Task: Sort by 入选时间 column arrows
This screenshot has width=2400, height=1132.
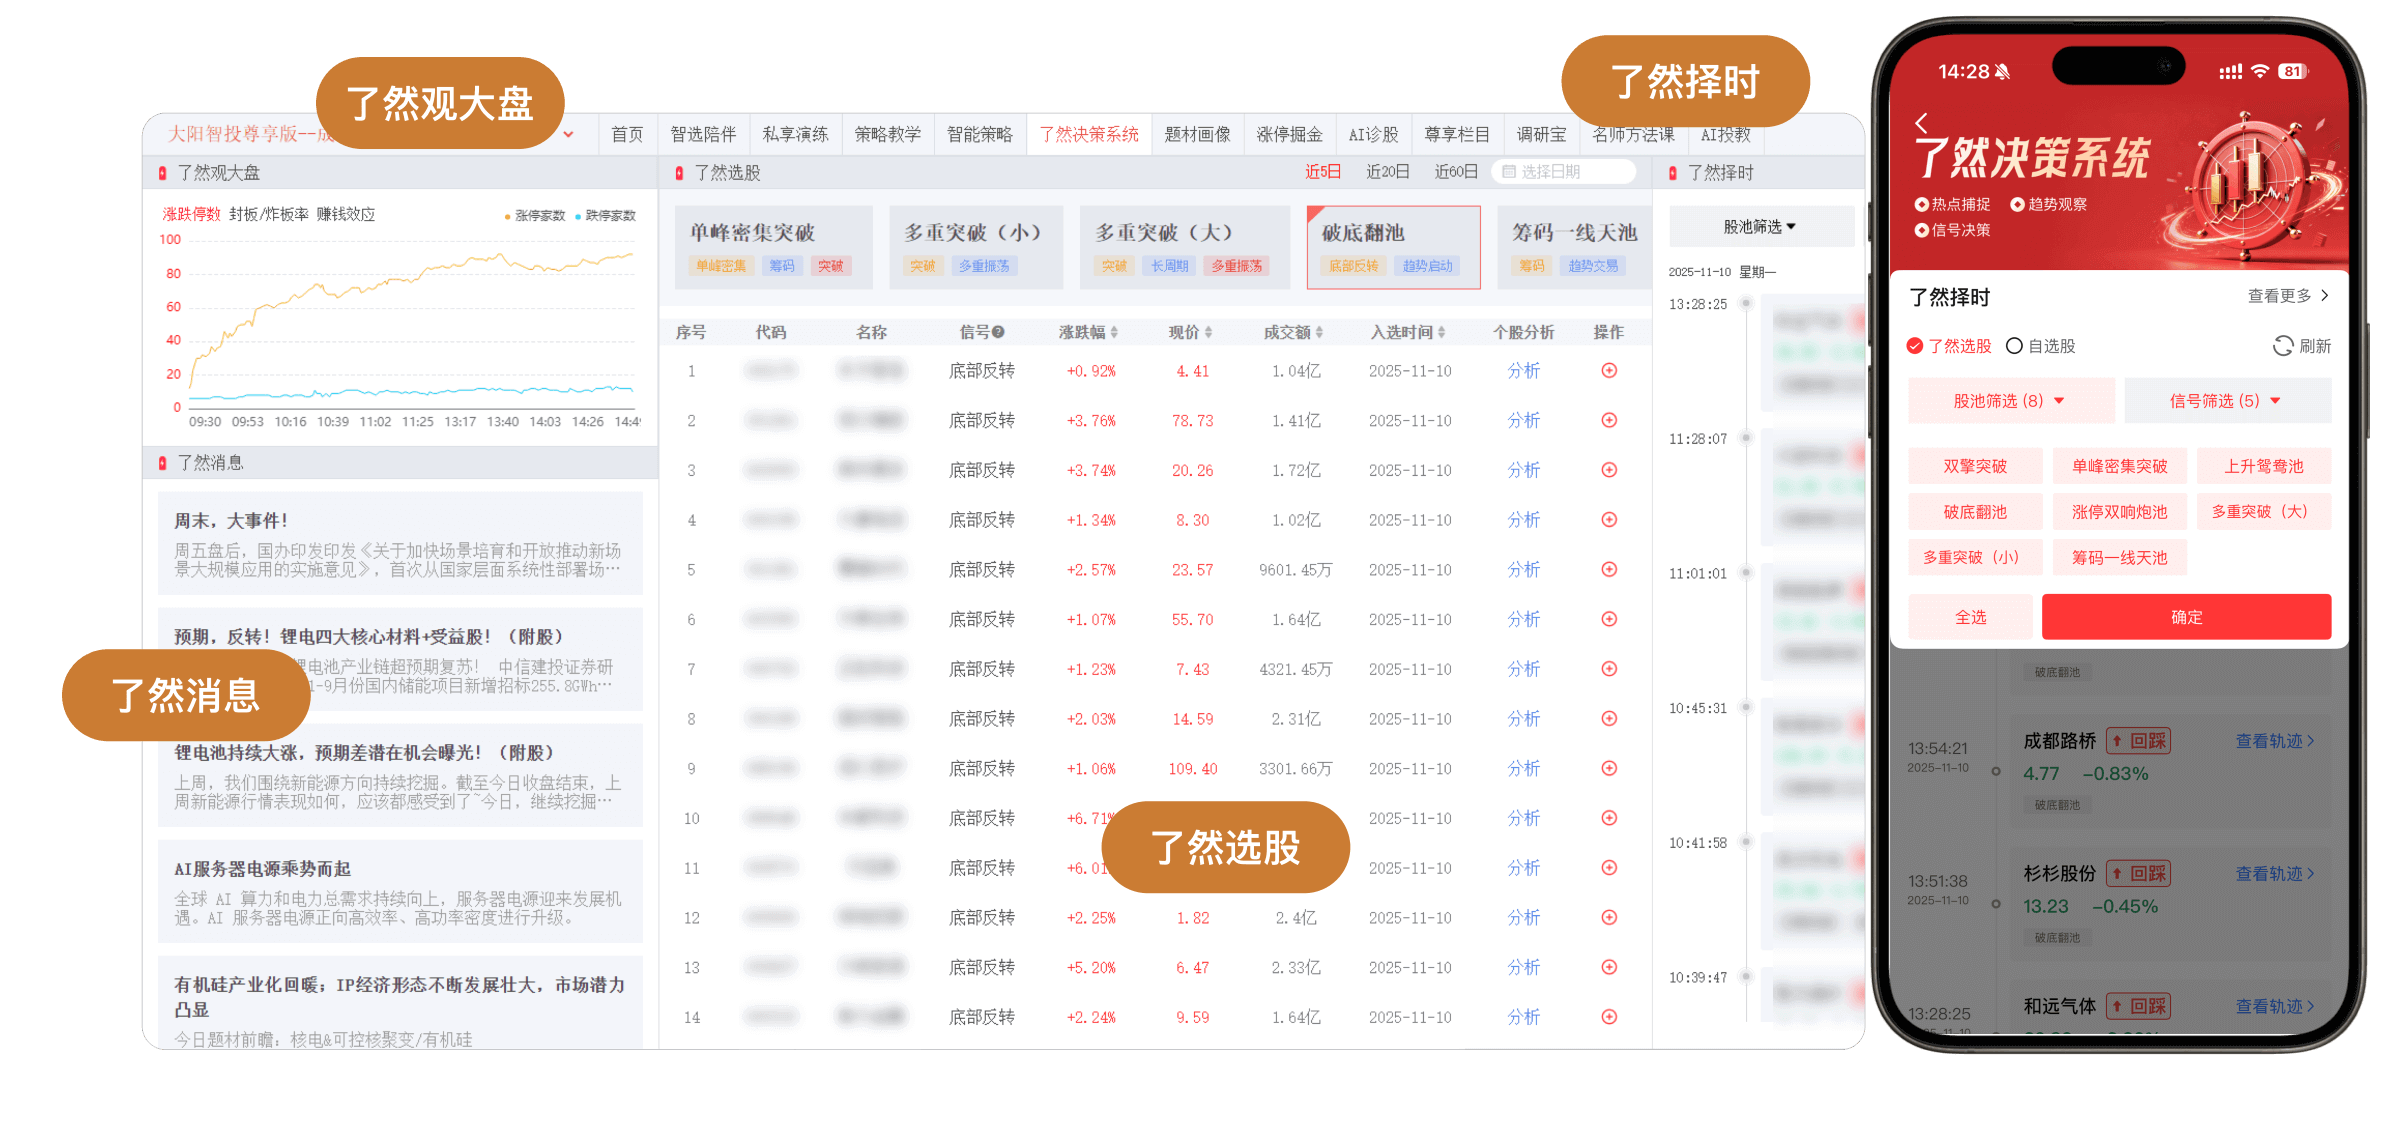Action: pos(1441,332)
